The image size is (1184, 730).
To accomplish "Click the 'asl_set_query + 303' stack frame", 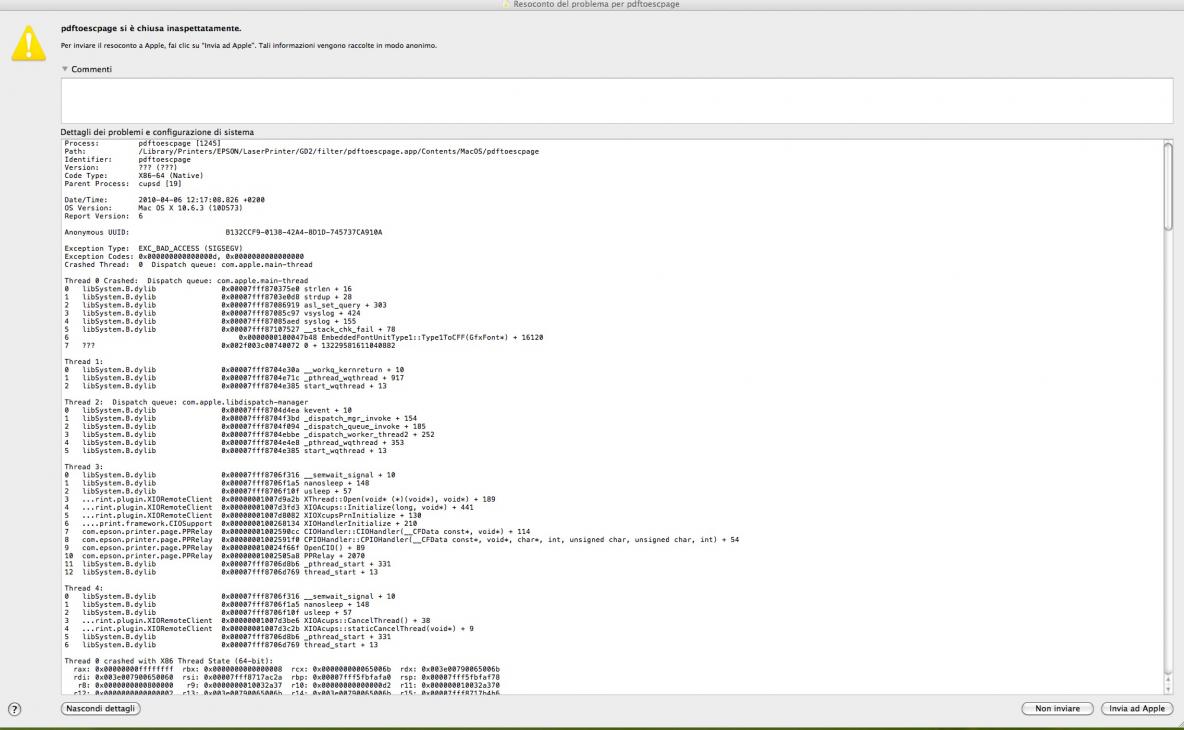I will point(225,305).
